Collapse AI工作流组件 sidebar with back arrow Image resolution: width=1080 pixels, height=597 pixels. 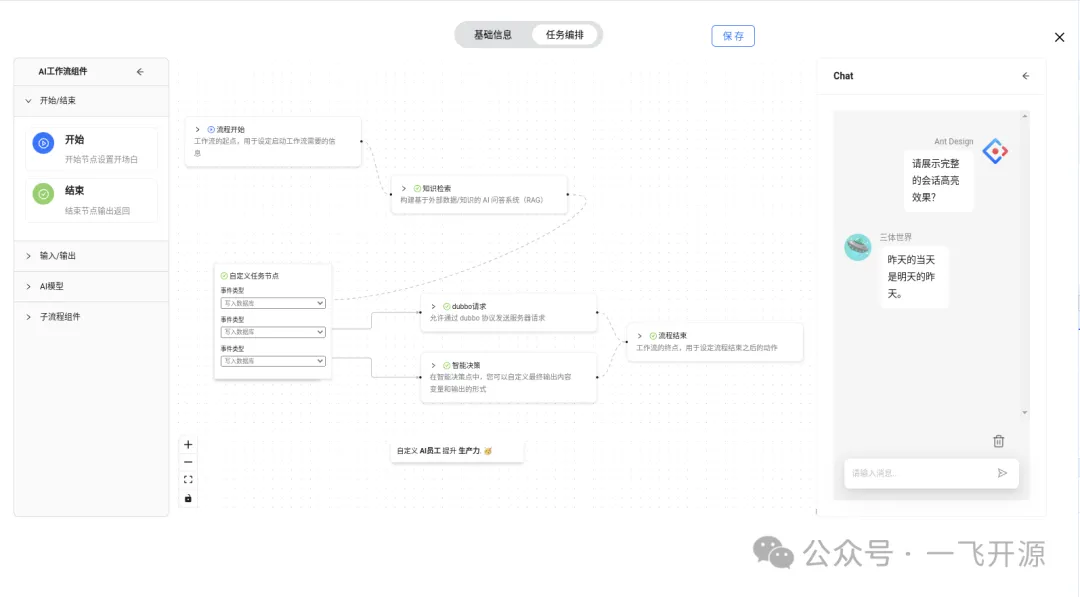coord(140,72)
